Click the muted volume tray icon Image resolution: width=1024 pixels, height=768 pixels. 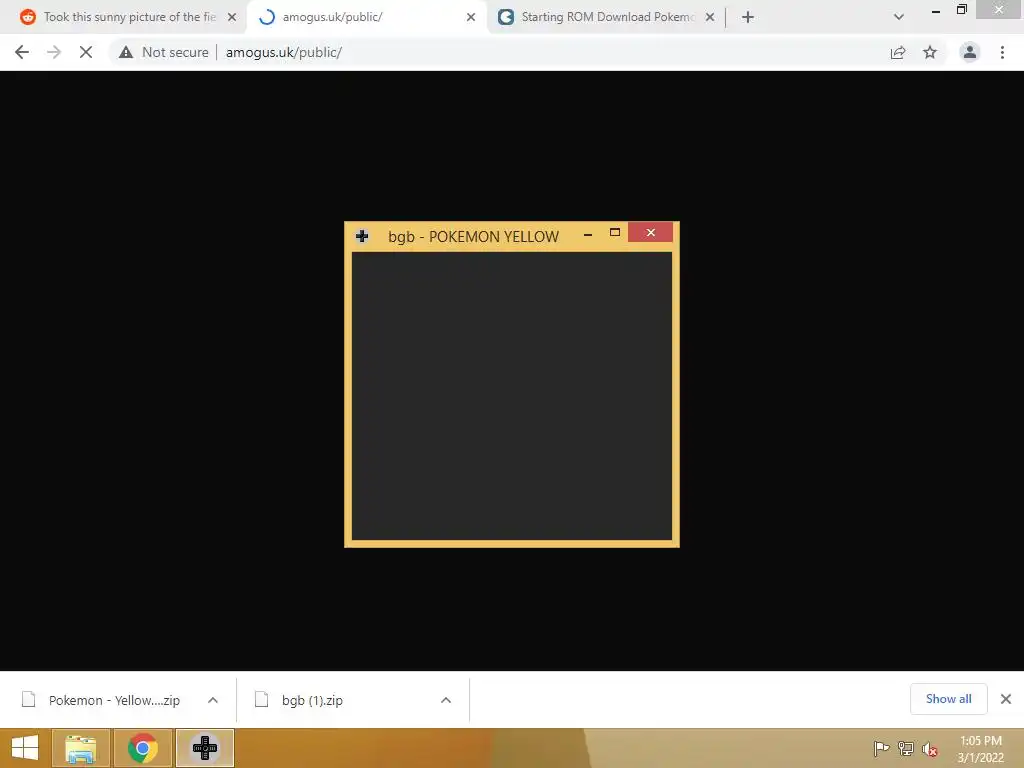(x=930, y=749)
